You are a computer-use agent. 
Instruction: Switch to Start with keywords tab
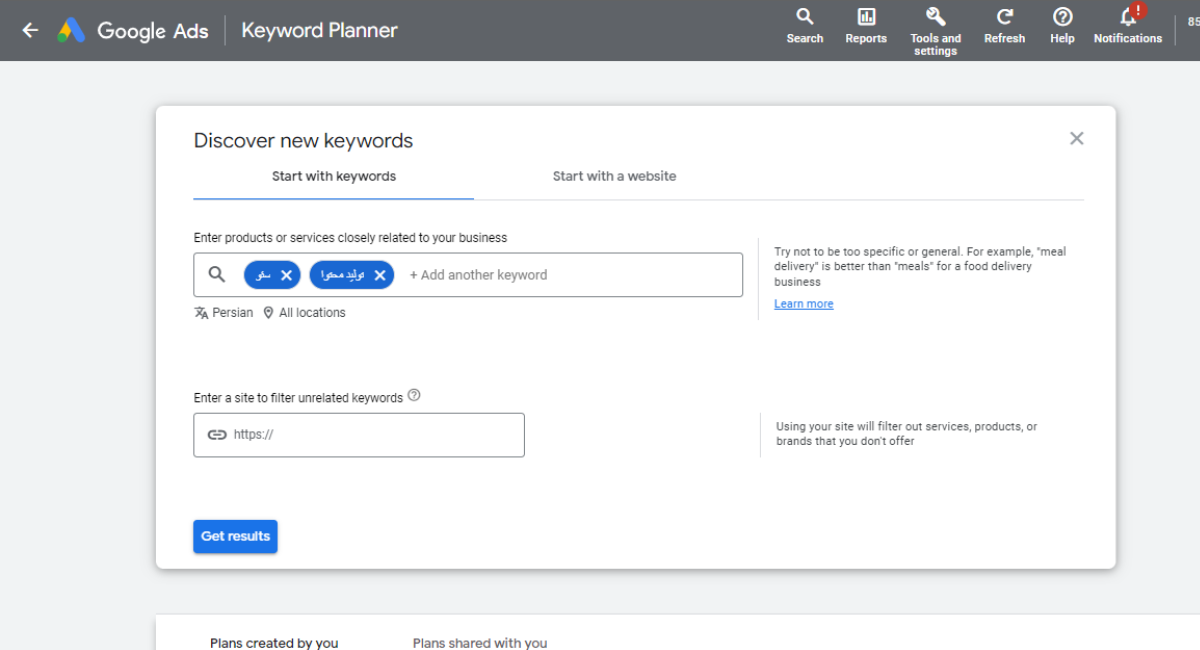pos(334,177)
